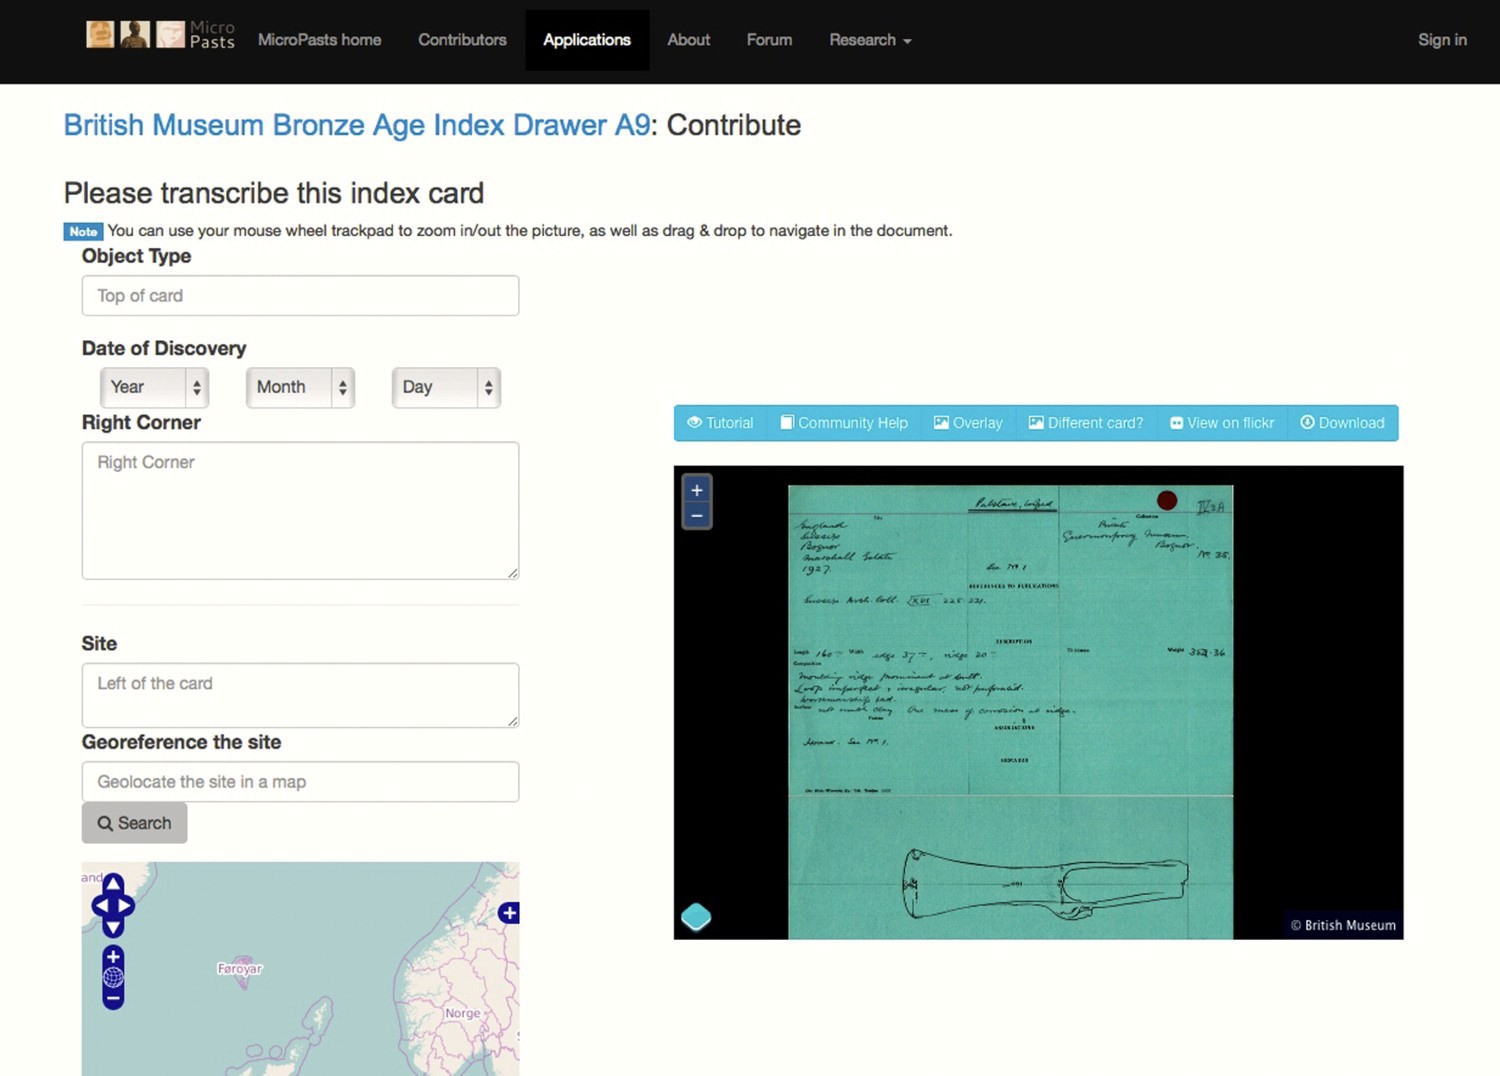Click the Search button for georeferencing
Image resolution: width=1500 pixels, height=1076 pixels.
[x=134, y=823]
